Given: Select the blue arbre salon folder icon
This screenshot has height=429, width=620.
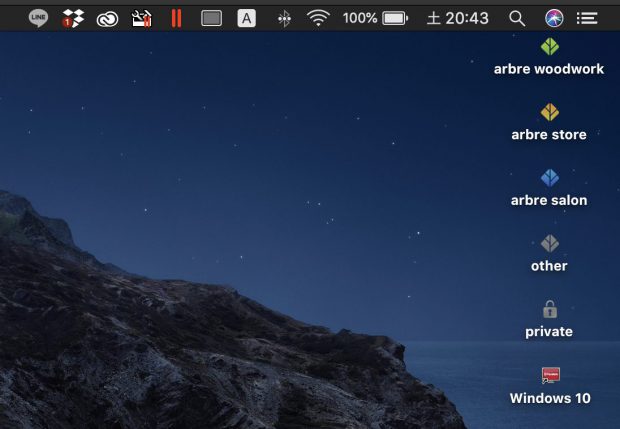Looking at the screenshot, I should [550, 178].
